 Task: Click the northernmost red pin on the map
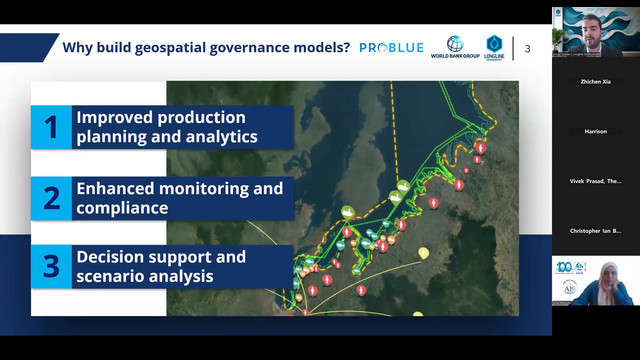click(481, 148)
